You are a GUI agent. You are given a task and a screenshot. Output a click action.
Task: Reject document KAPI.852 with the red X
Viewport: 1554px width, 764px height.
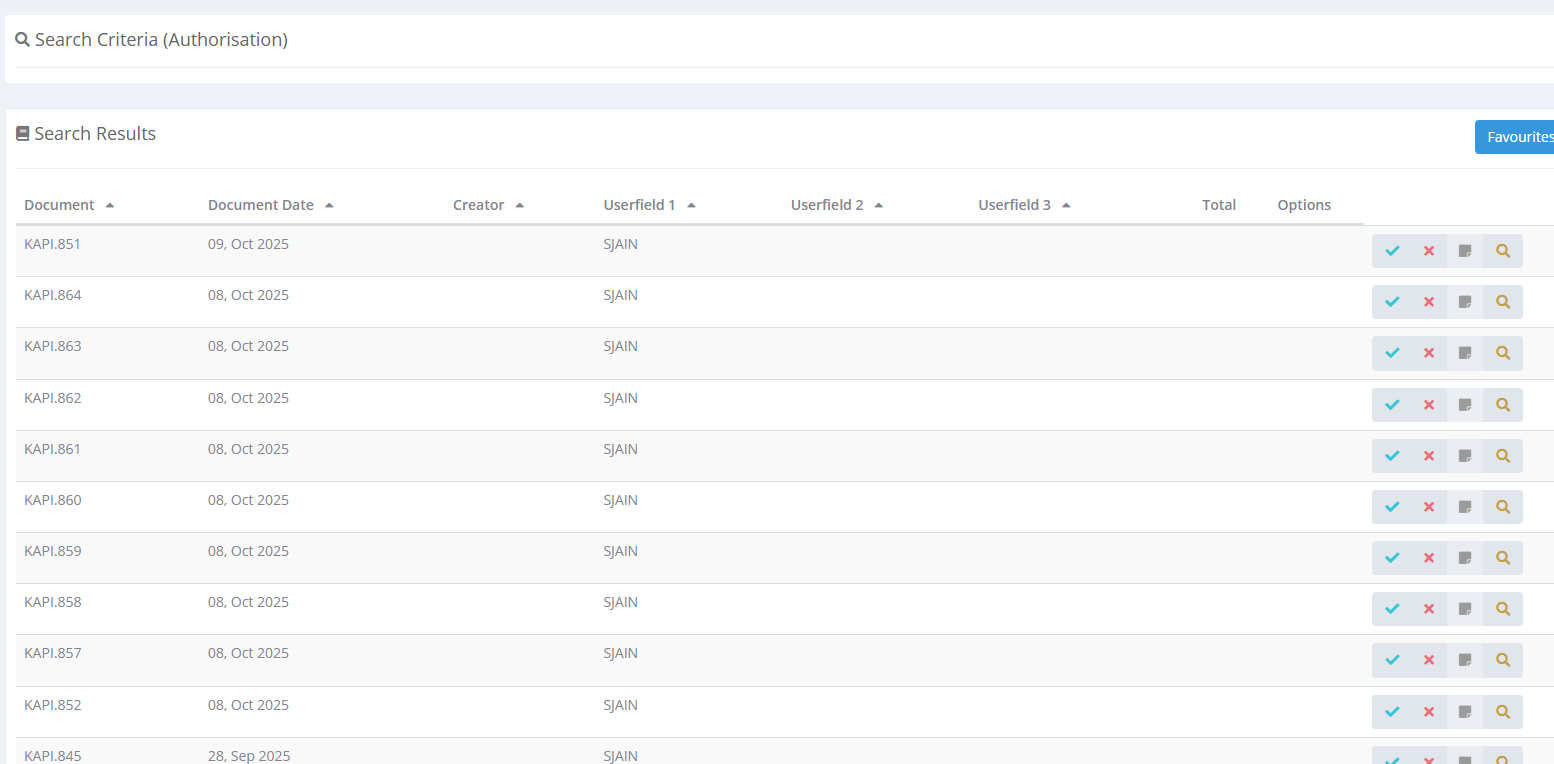1428,712
